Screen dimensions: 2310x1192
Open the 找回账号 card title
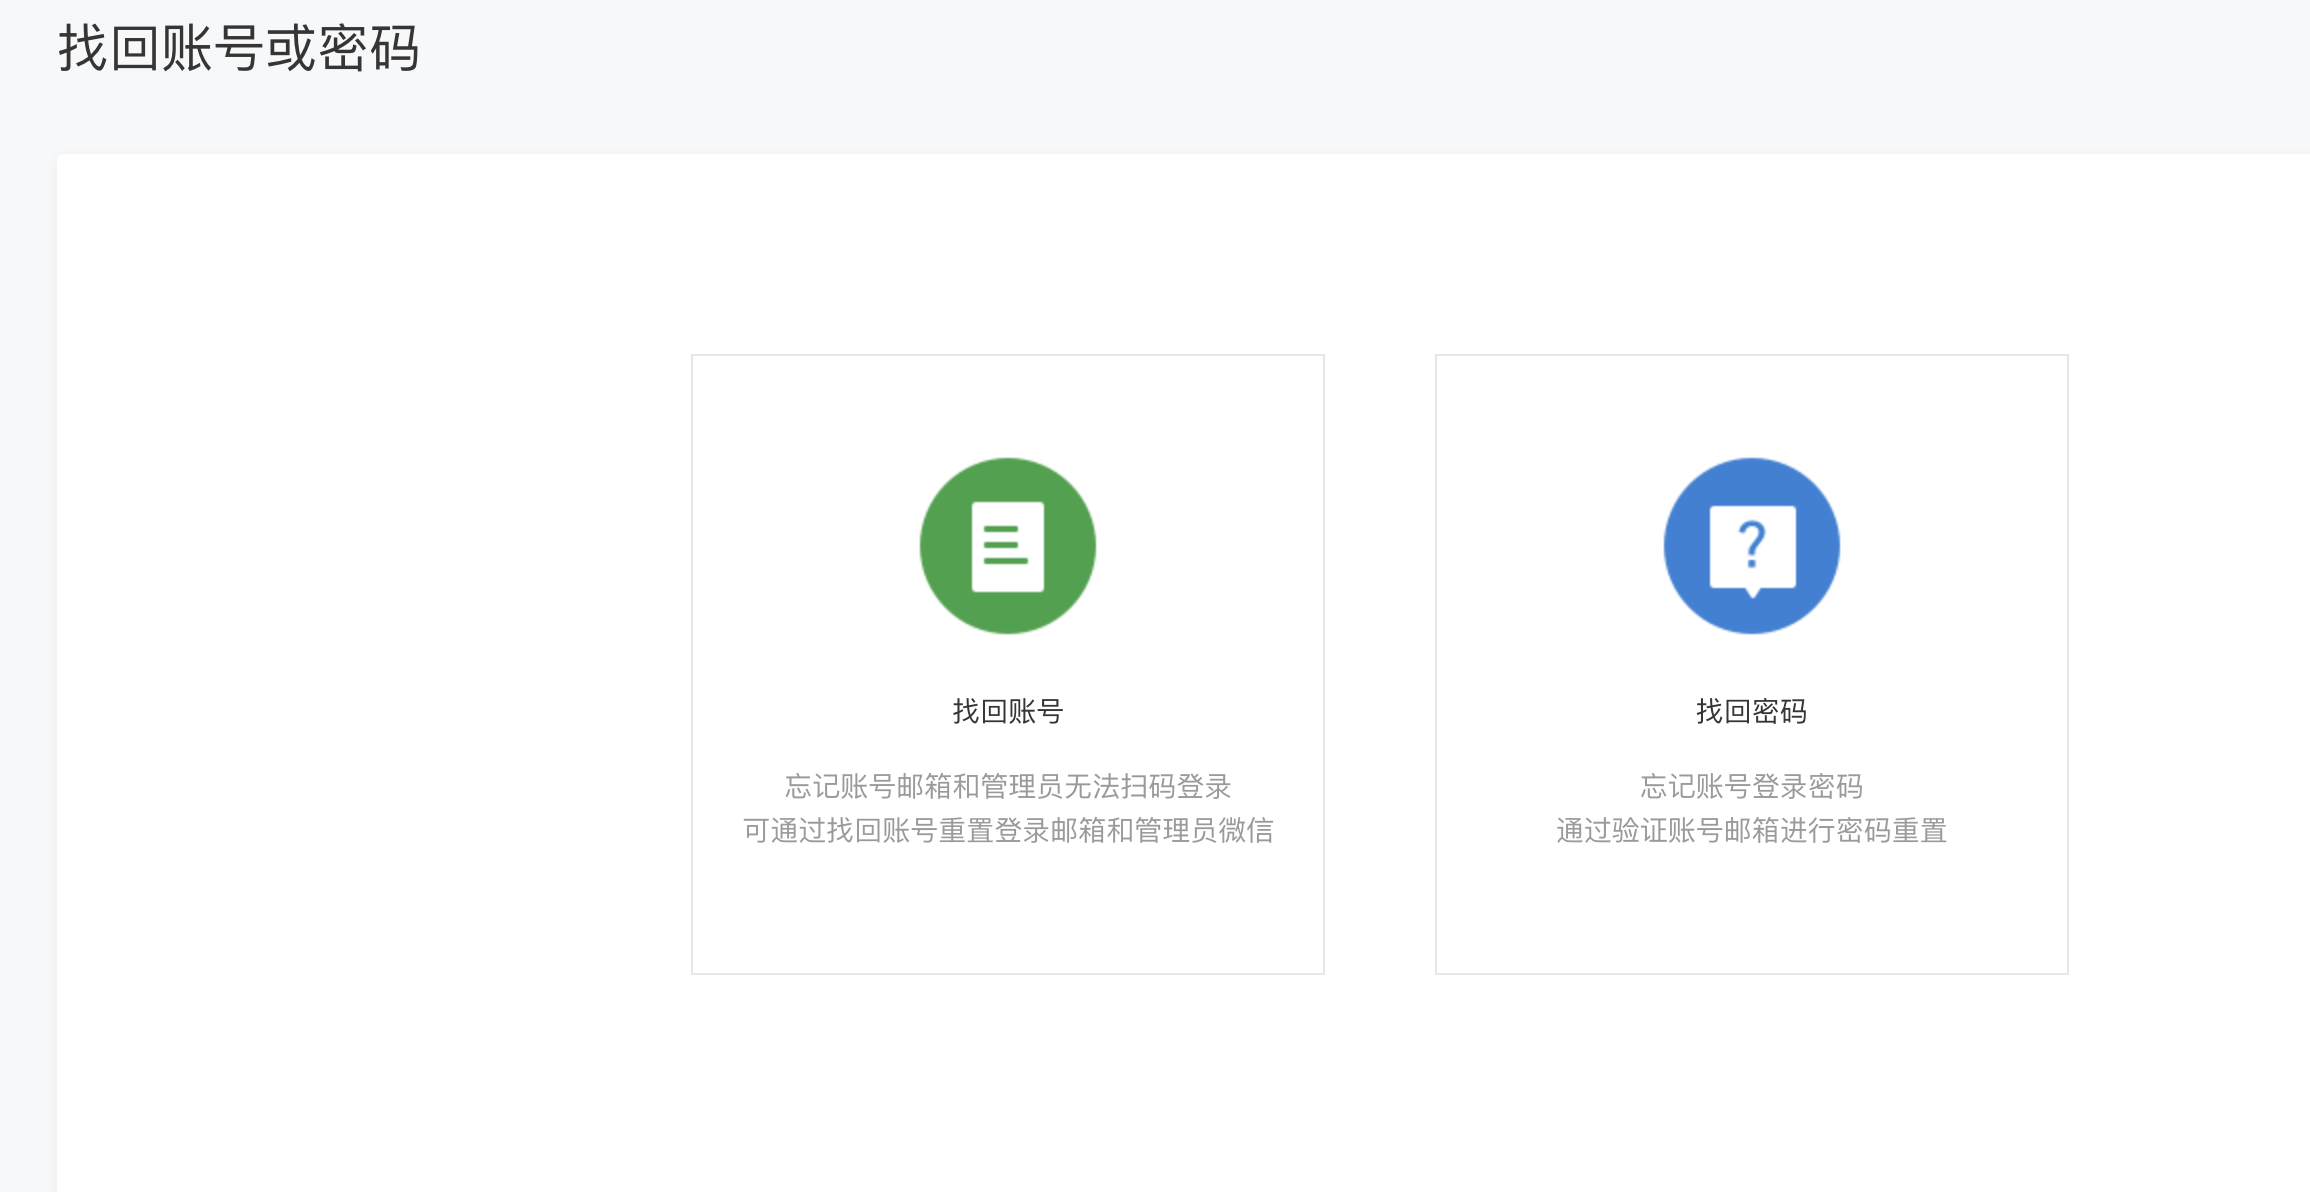click(x=1007, y=711)
